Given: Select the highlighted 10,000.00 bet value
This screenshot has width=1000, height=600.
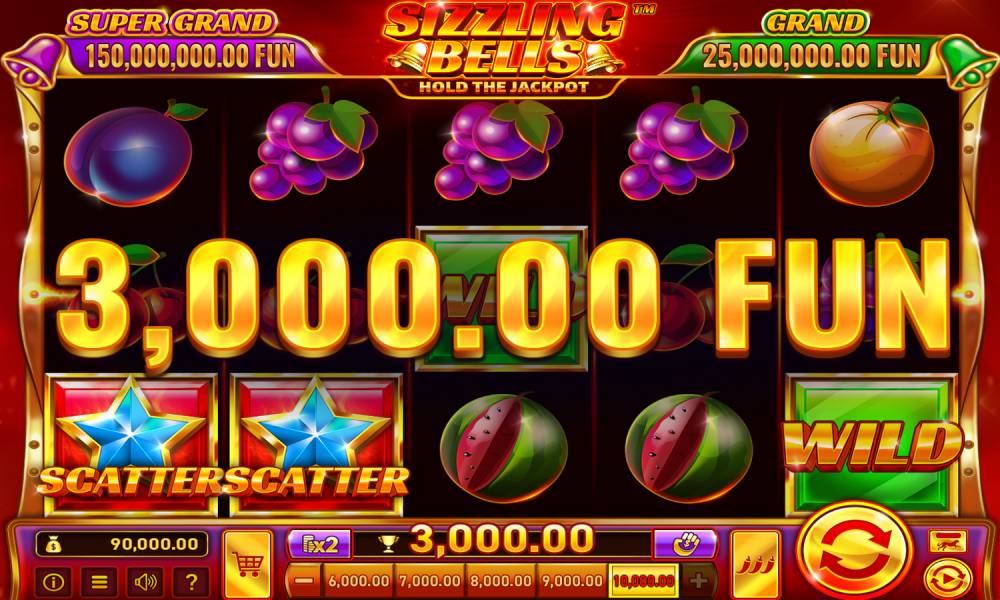Looking at the screenshot, I should [x=643, y=581].
